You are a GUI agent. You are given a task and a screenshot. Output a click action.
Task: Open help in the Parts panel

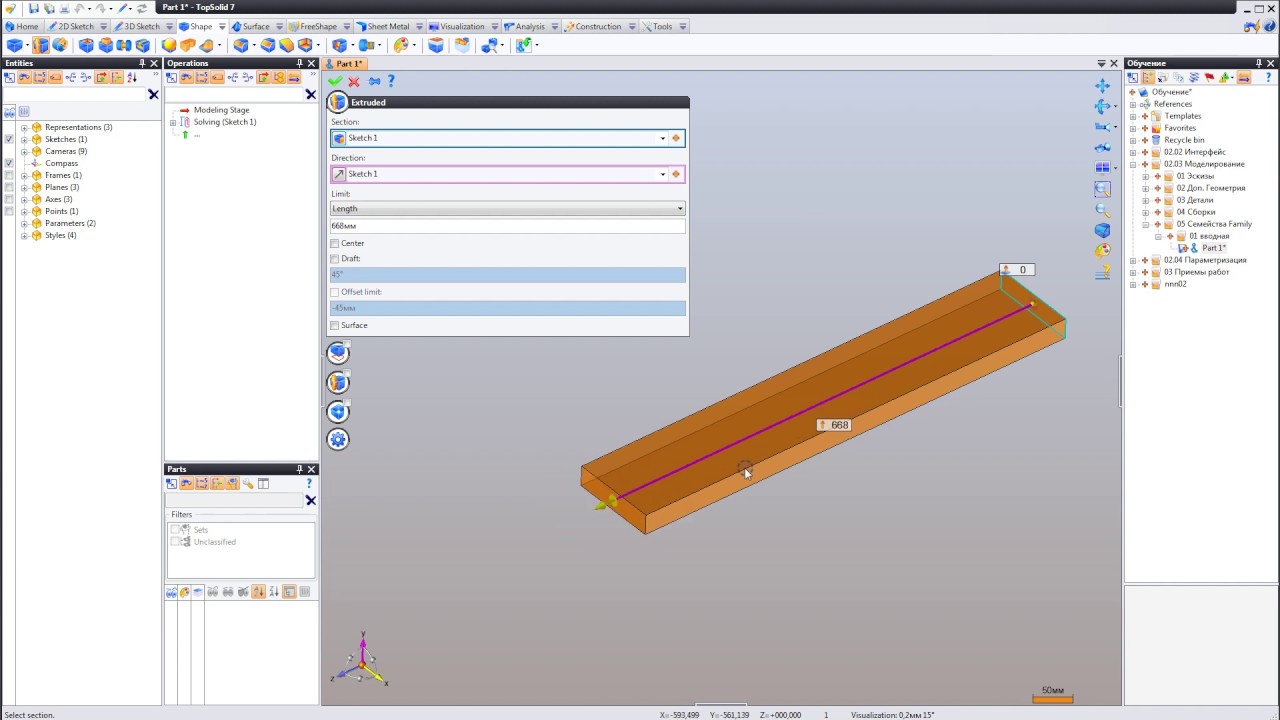(309, 483)
